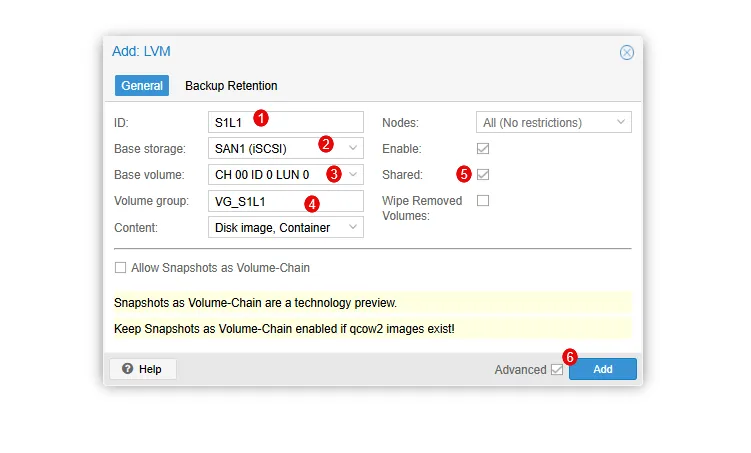
Task: Open Help documentation
Action: tap(142, 369)
